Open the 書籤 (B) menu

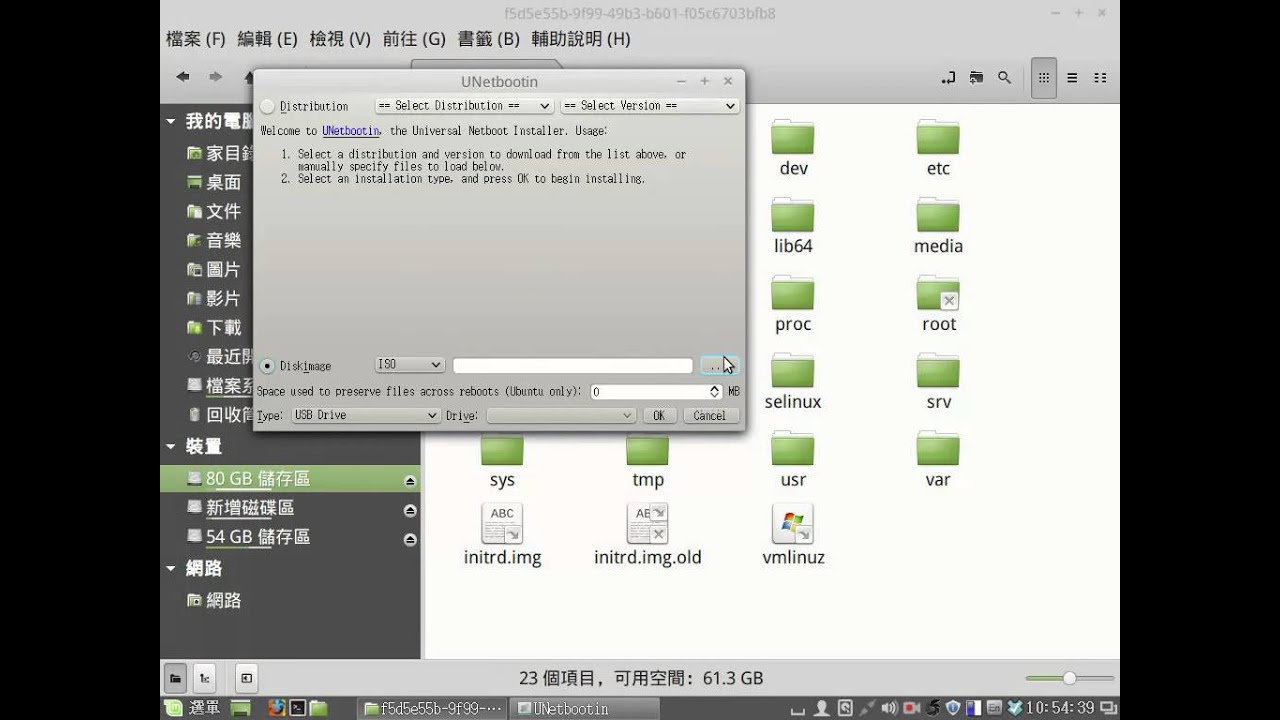(488, 38)
